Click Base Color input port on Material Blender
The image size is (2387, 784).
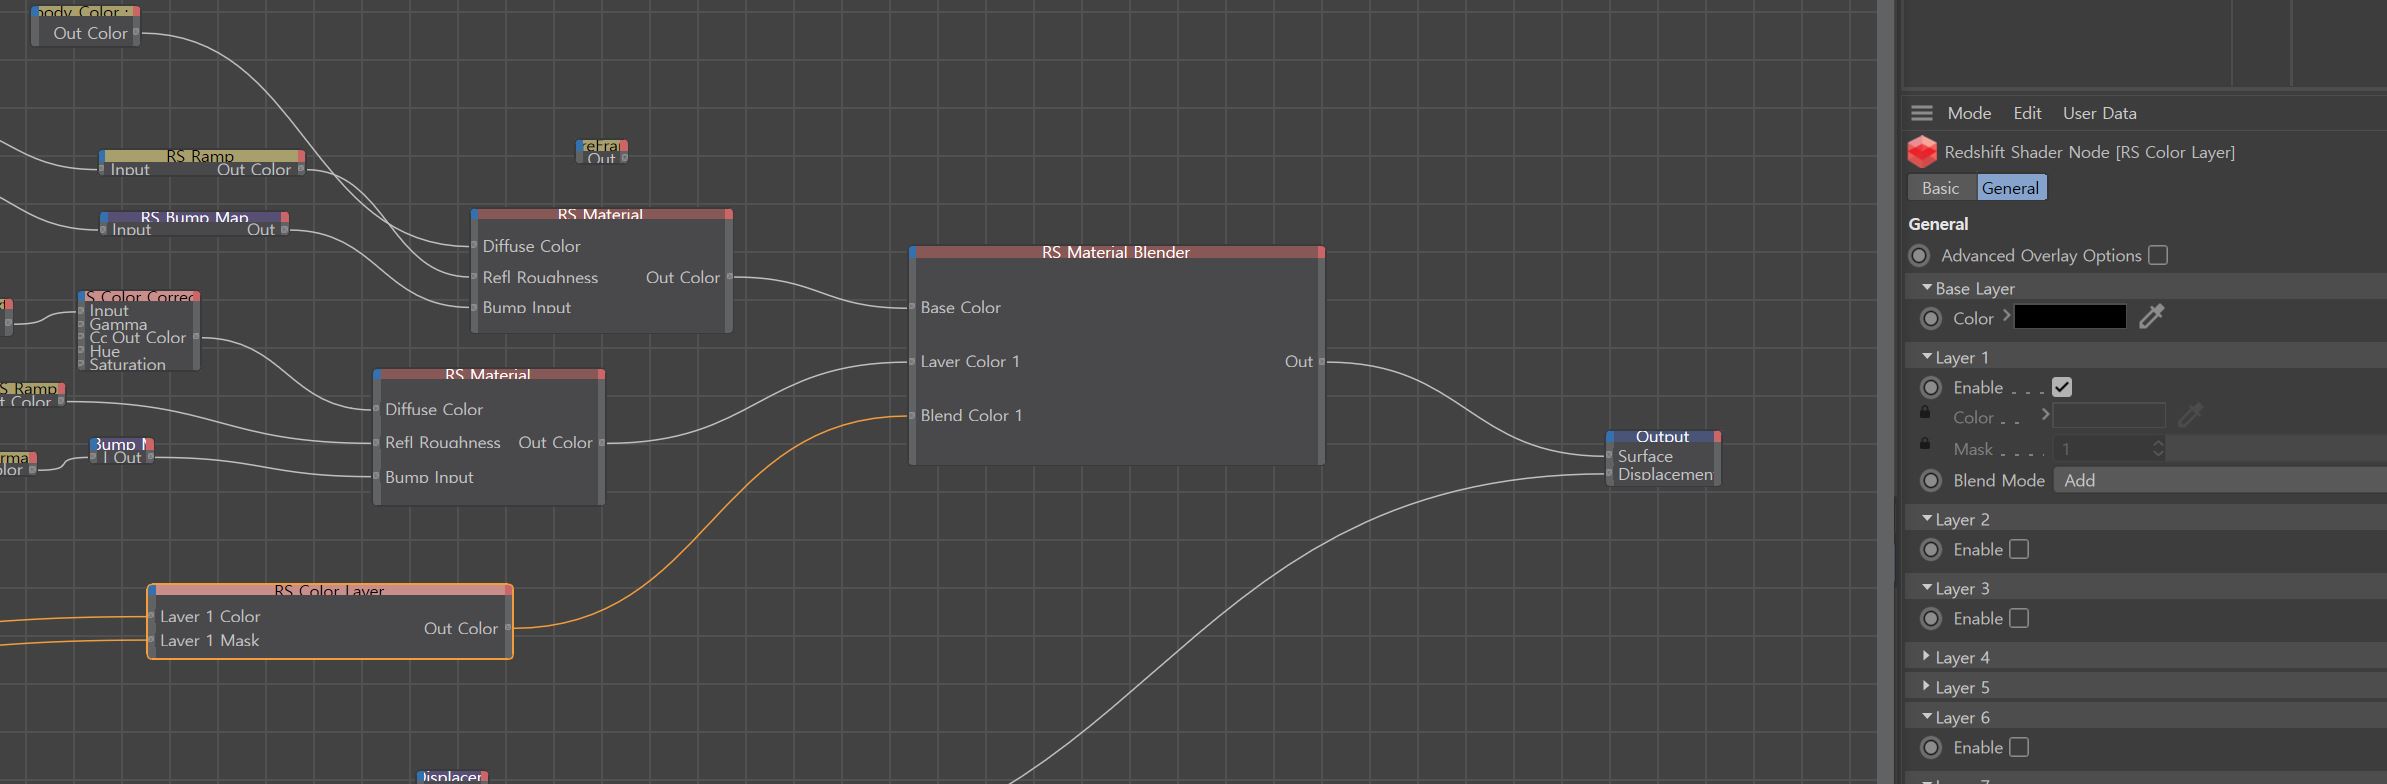click(912, 307)
